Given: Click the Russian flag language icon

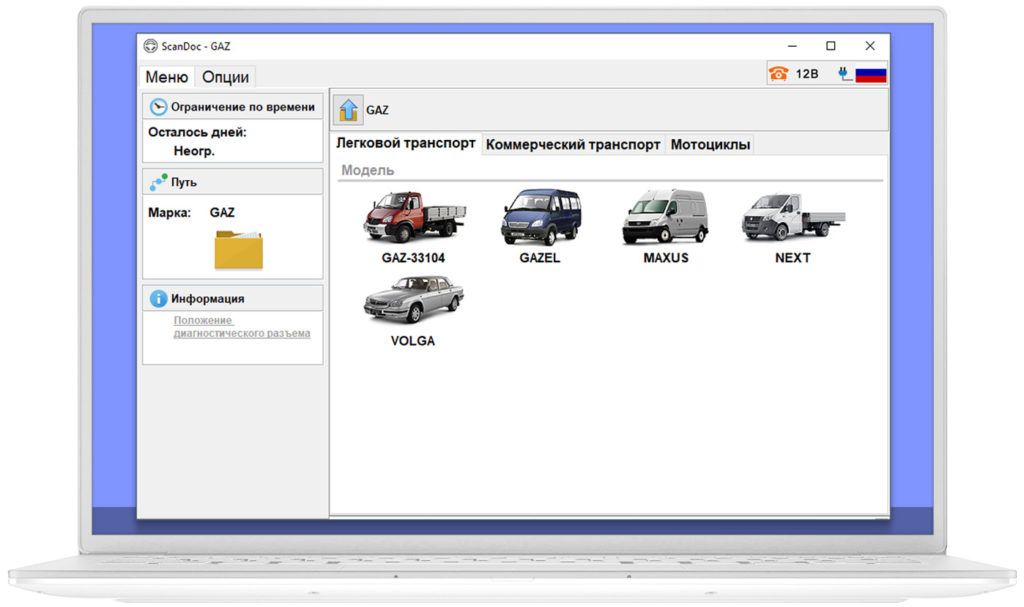Looking at the screenshot, I should (871, 74).
